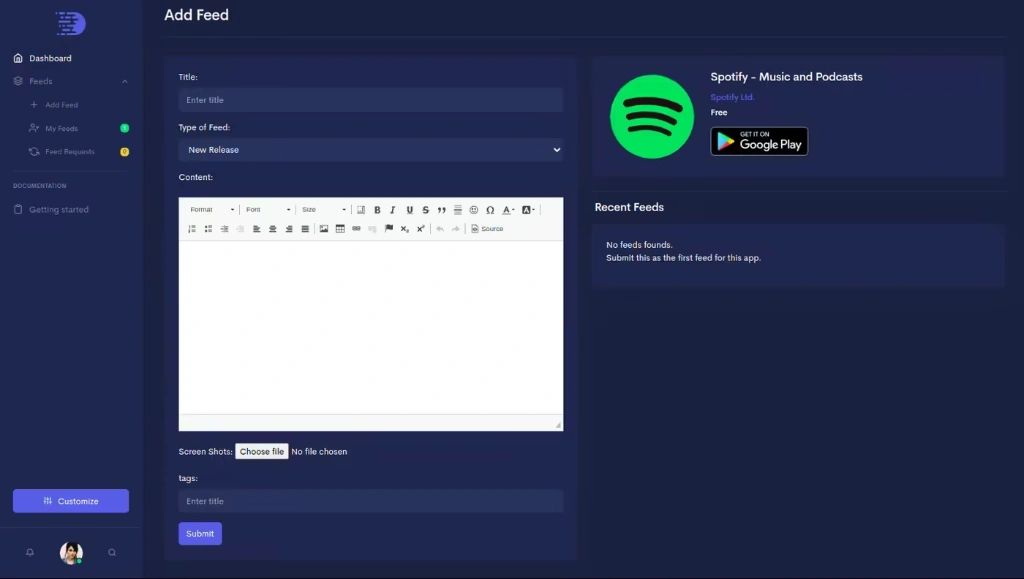
Task: Open the Font dropdown in editor
Action: click(268, 210)
